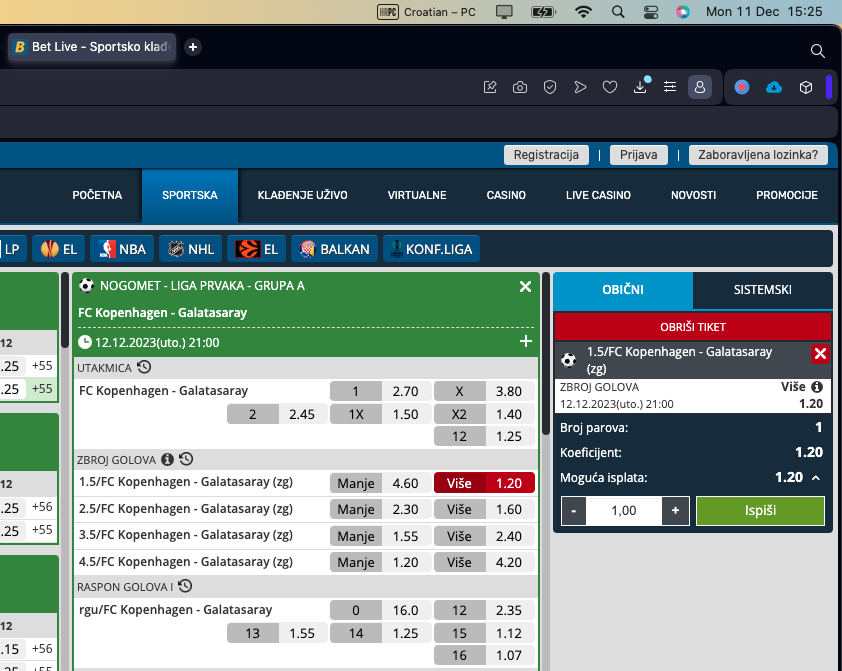Select Manje 4.60 for 1.5 goals
This screenshot has width=842, height=671.
(380, 483)
